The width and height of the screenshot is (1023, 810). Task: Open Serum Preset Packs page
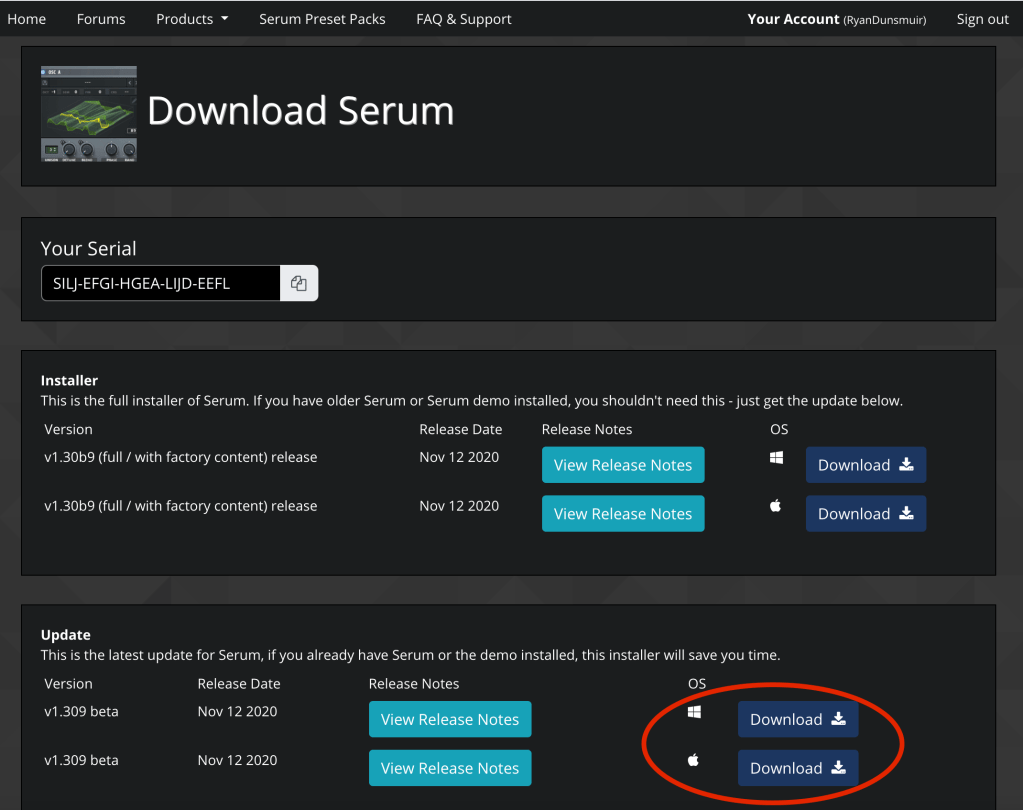(322, 19)
